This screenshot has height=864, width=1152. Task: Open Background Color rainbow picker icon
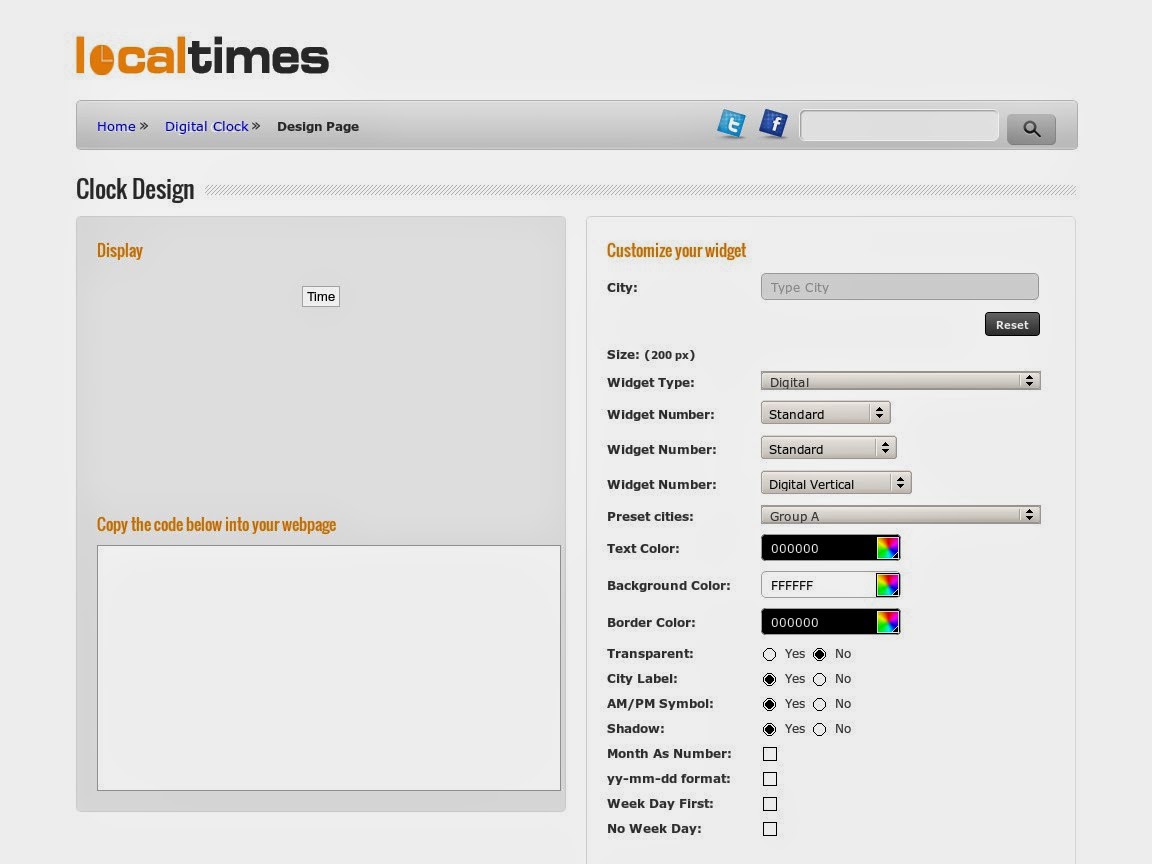[x=888, y=585]
